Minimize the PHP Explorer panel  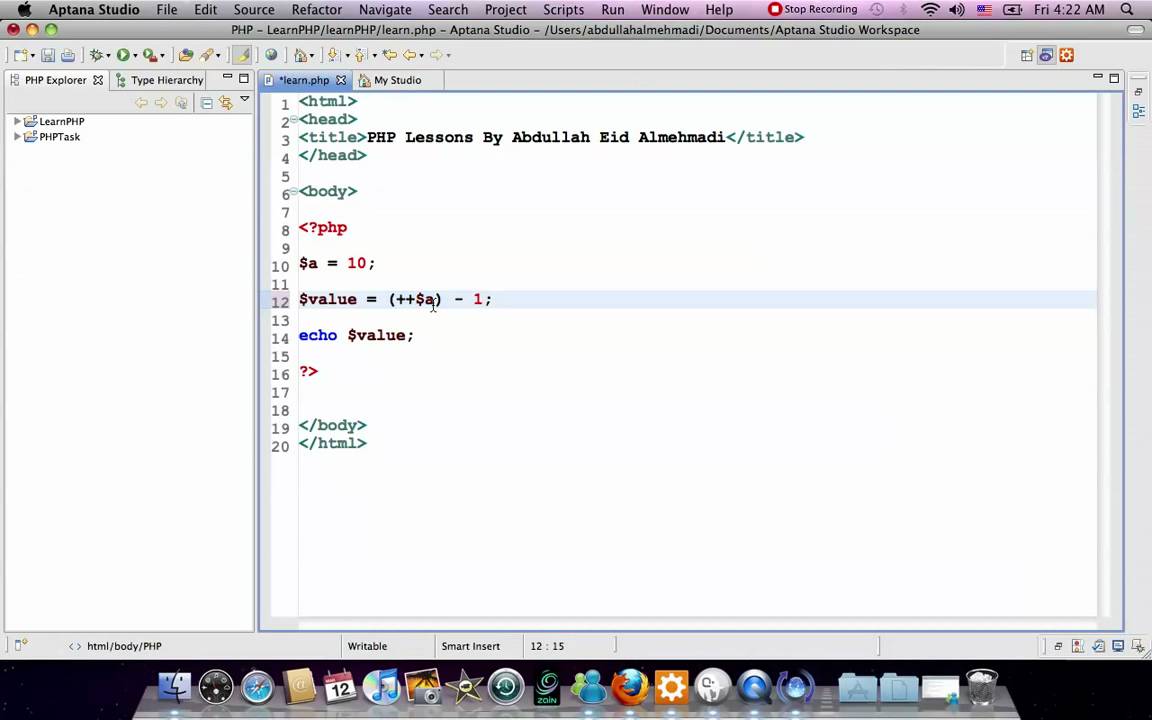(x=228, y=77)
